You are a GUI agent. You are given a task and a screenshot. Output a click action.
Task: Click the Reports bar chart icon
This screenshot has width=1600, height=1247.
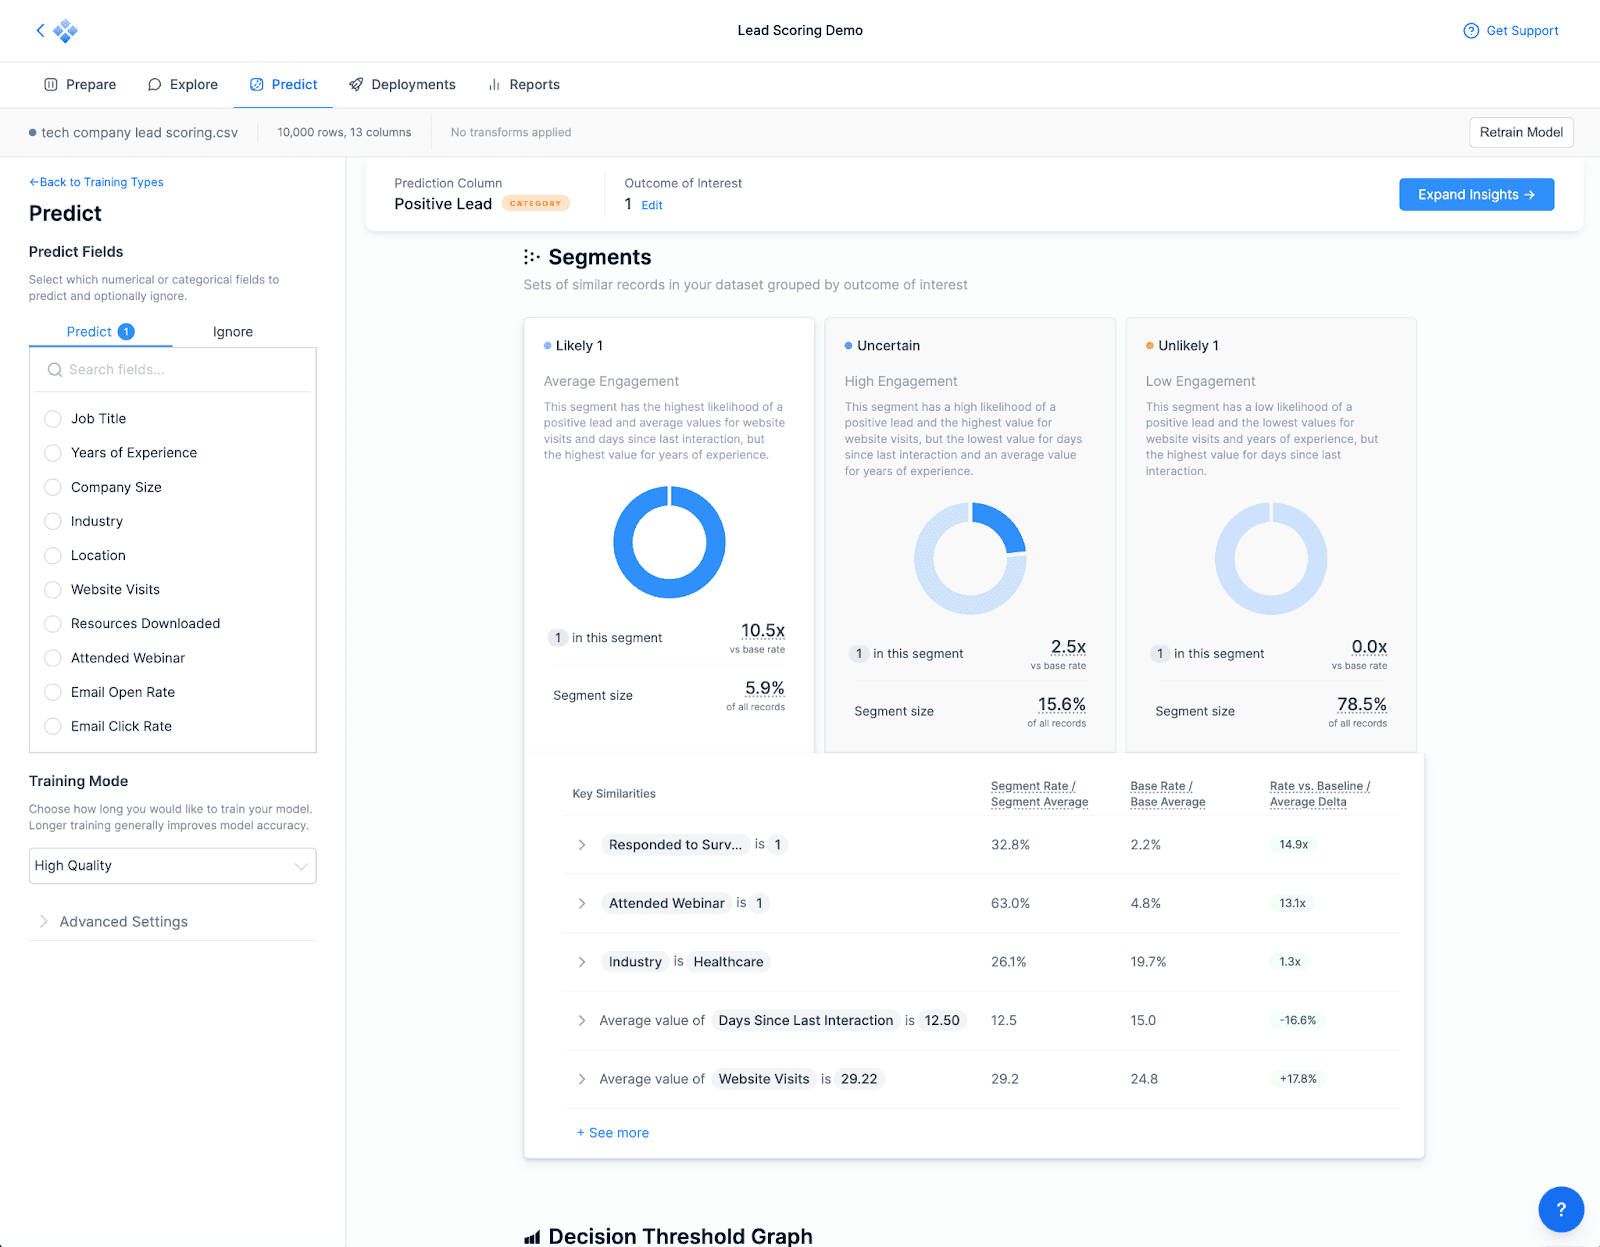coord(494,85)
